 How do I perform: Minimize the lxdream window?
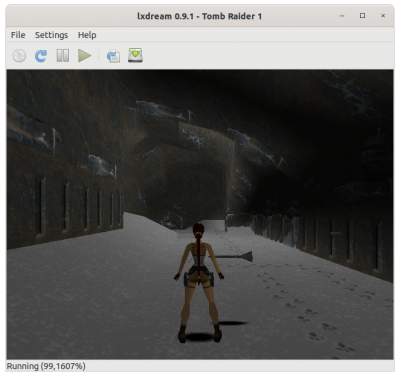click(x=342, y=16)
